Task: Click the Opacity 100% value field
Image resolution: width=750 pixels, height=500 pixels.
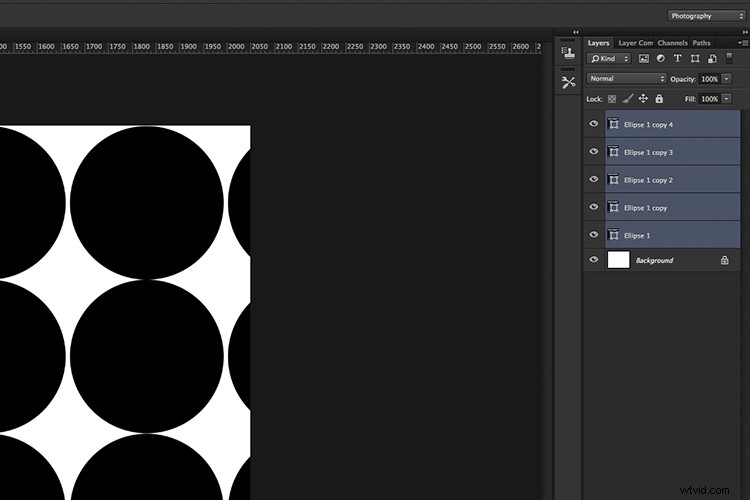Action: (x=710, y=78)
